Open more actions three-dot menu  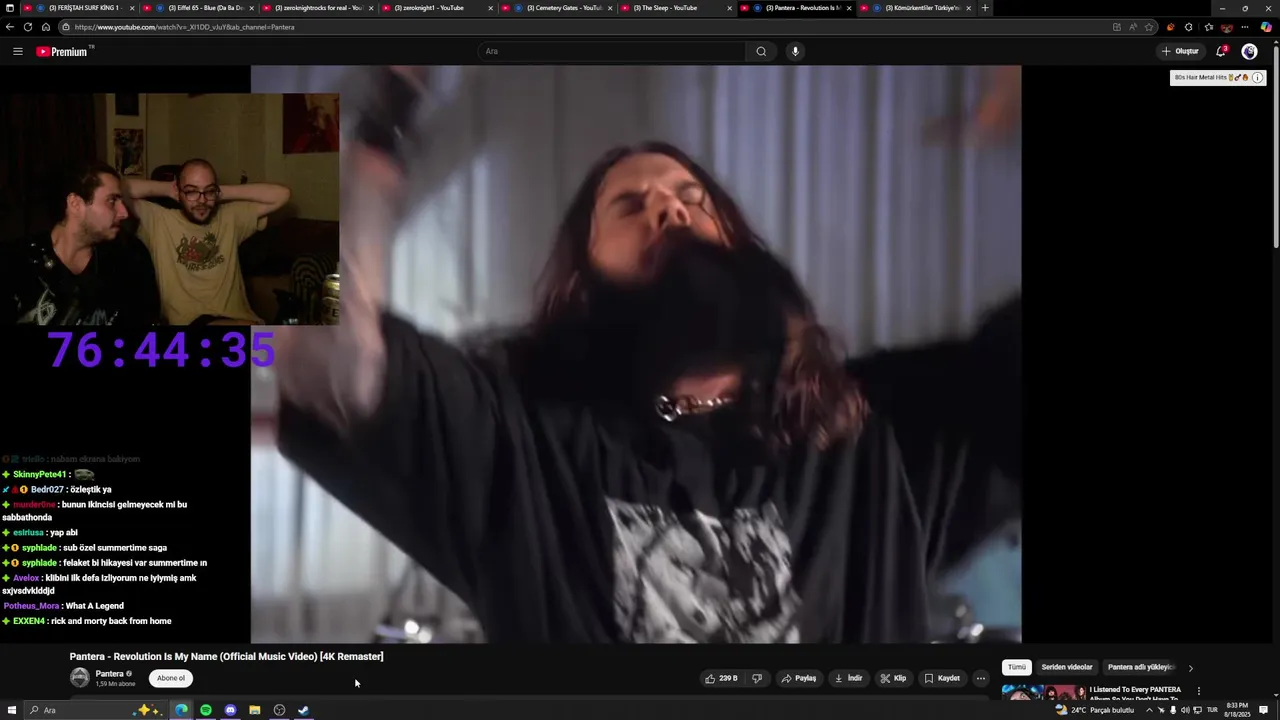tap(980, 678)
